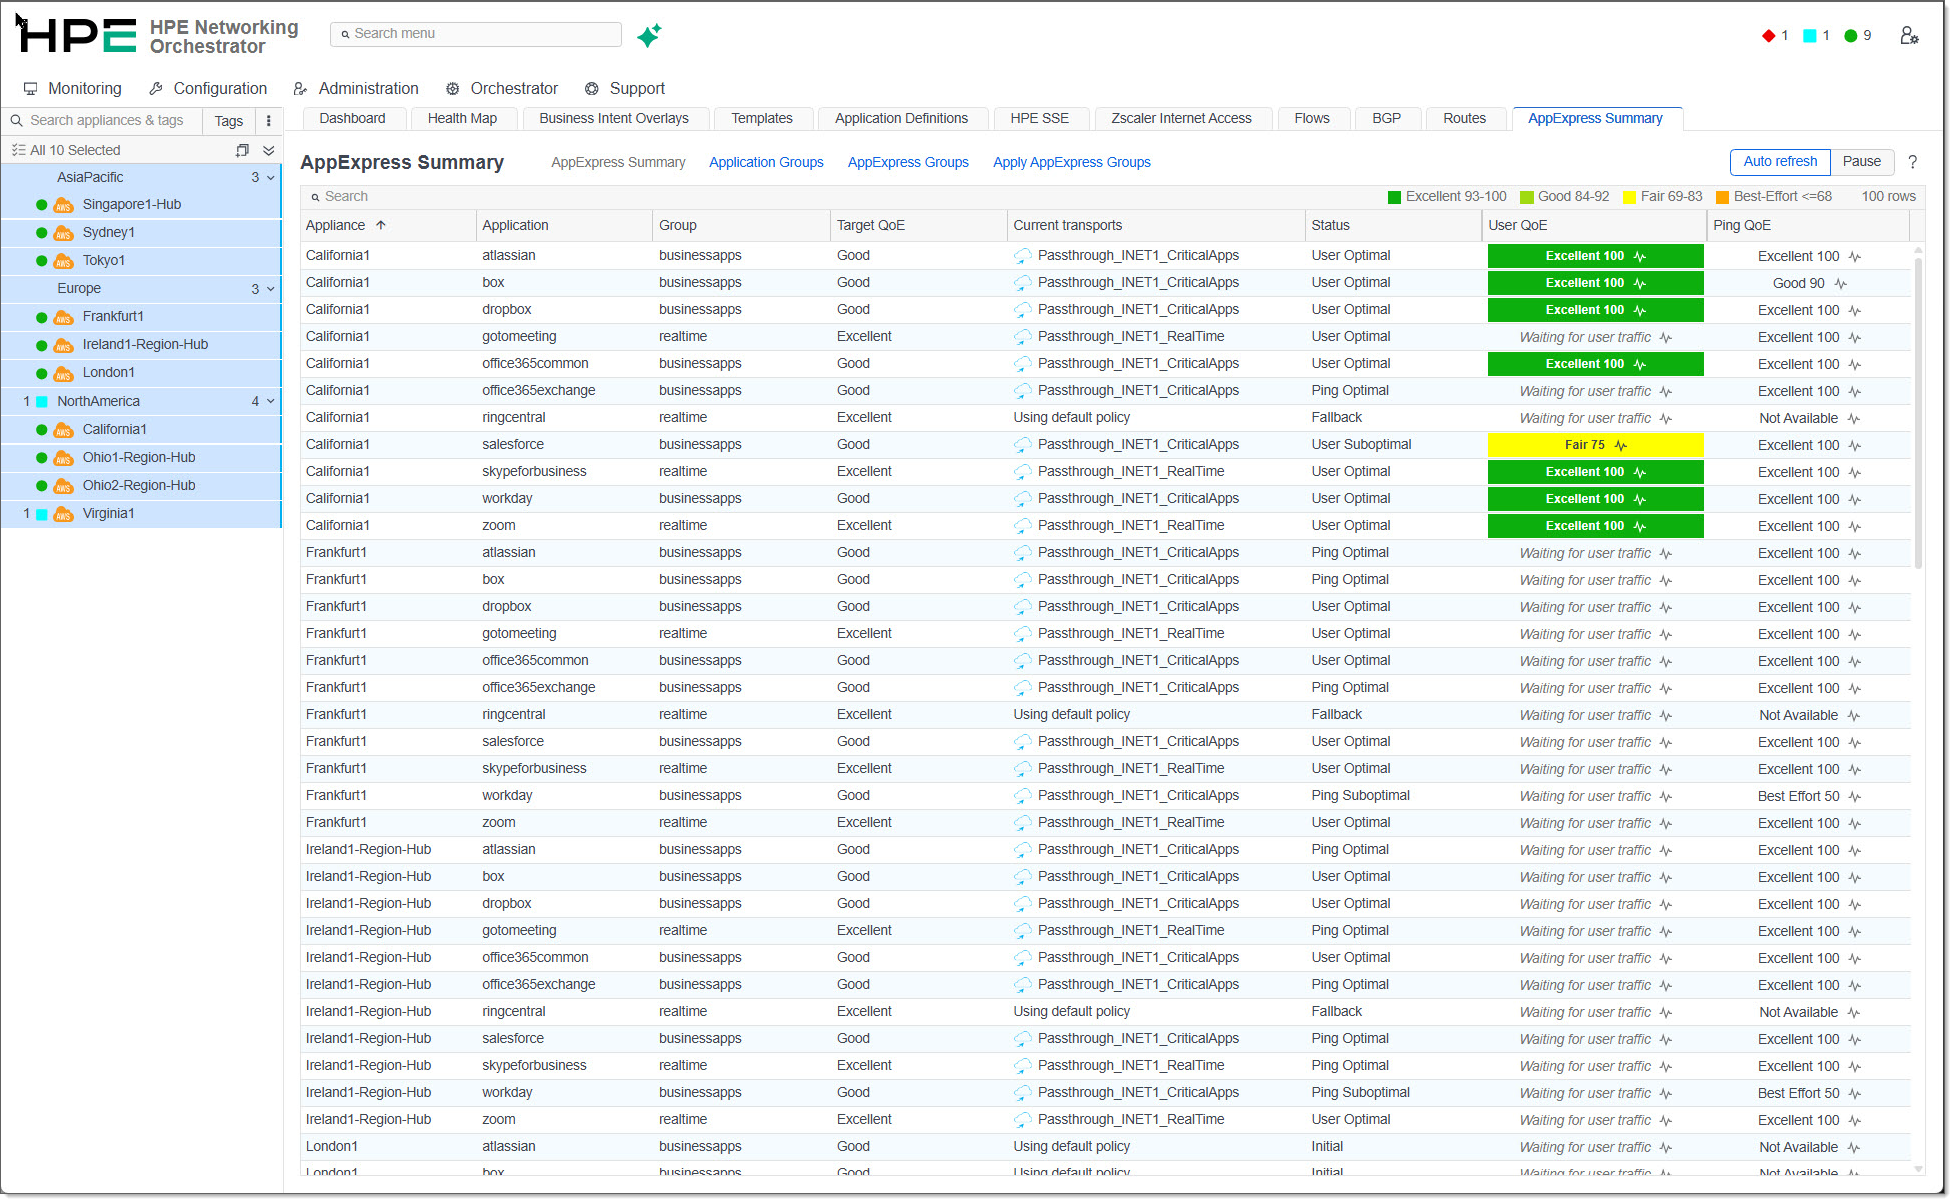This screenshot has width=1954, height=1203.
Task: Click the green alarms circle icon
Action: tap(1850, 36)
